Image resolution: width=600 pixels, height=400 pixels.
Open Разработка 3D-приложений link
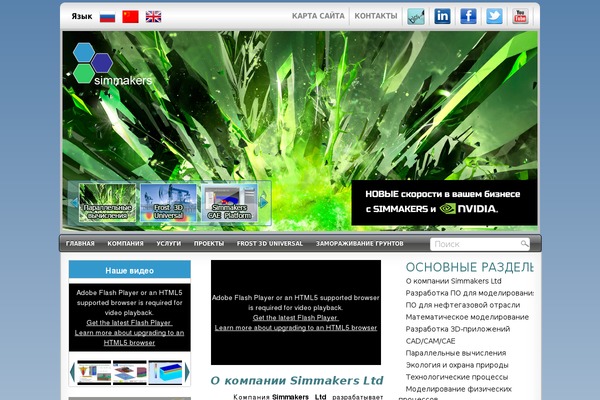pyautogui.click(x=458, y=329)
